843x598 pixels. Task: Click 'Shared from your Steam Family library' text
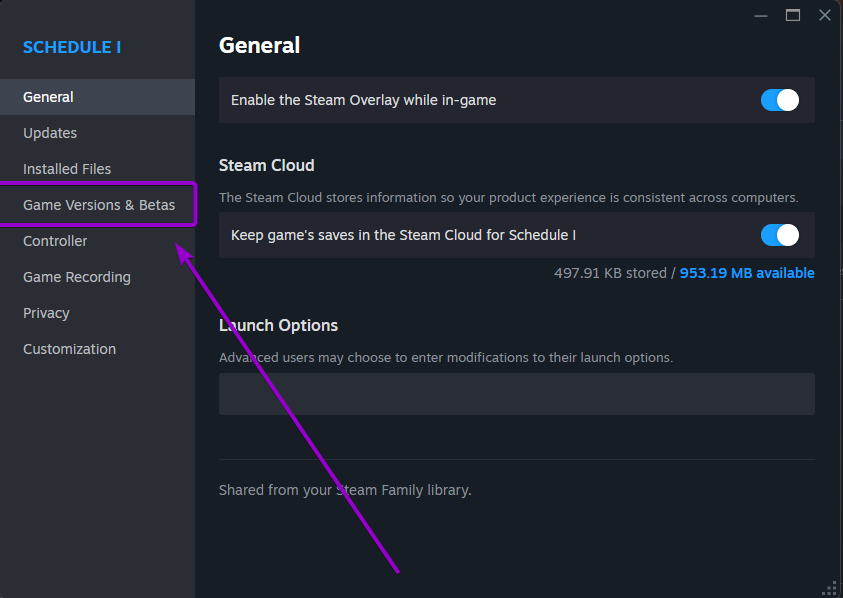345,490
